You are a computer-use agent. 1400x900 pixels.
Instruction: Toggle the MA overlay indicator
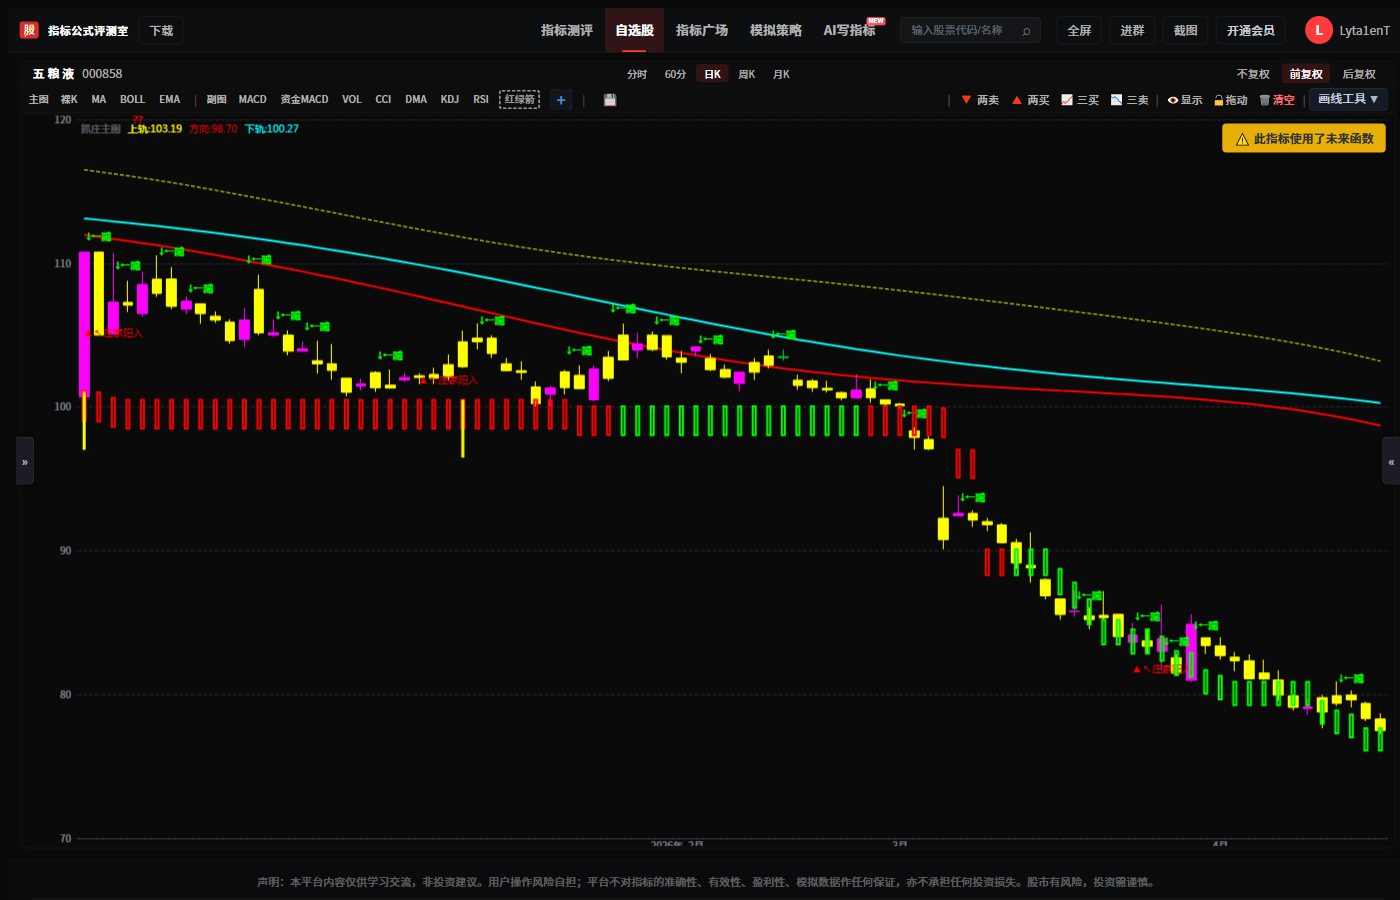[98, 99]
